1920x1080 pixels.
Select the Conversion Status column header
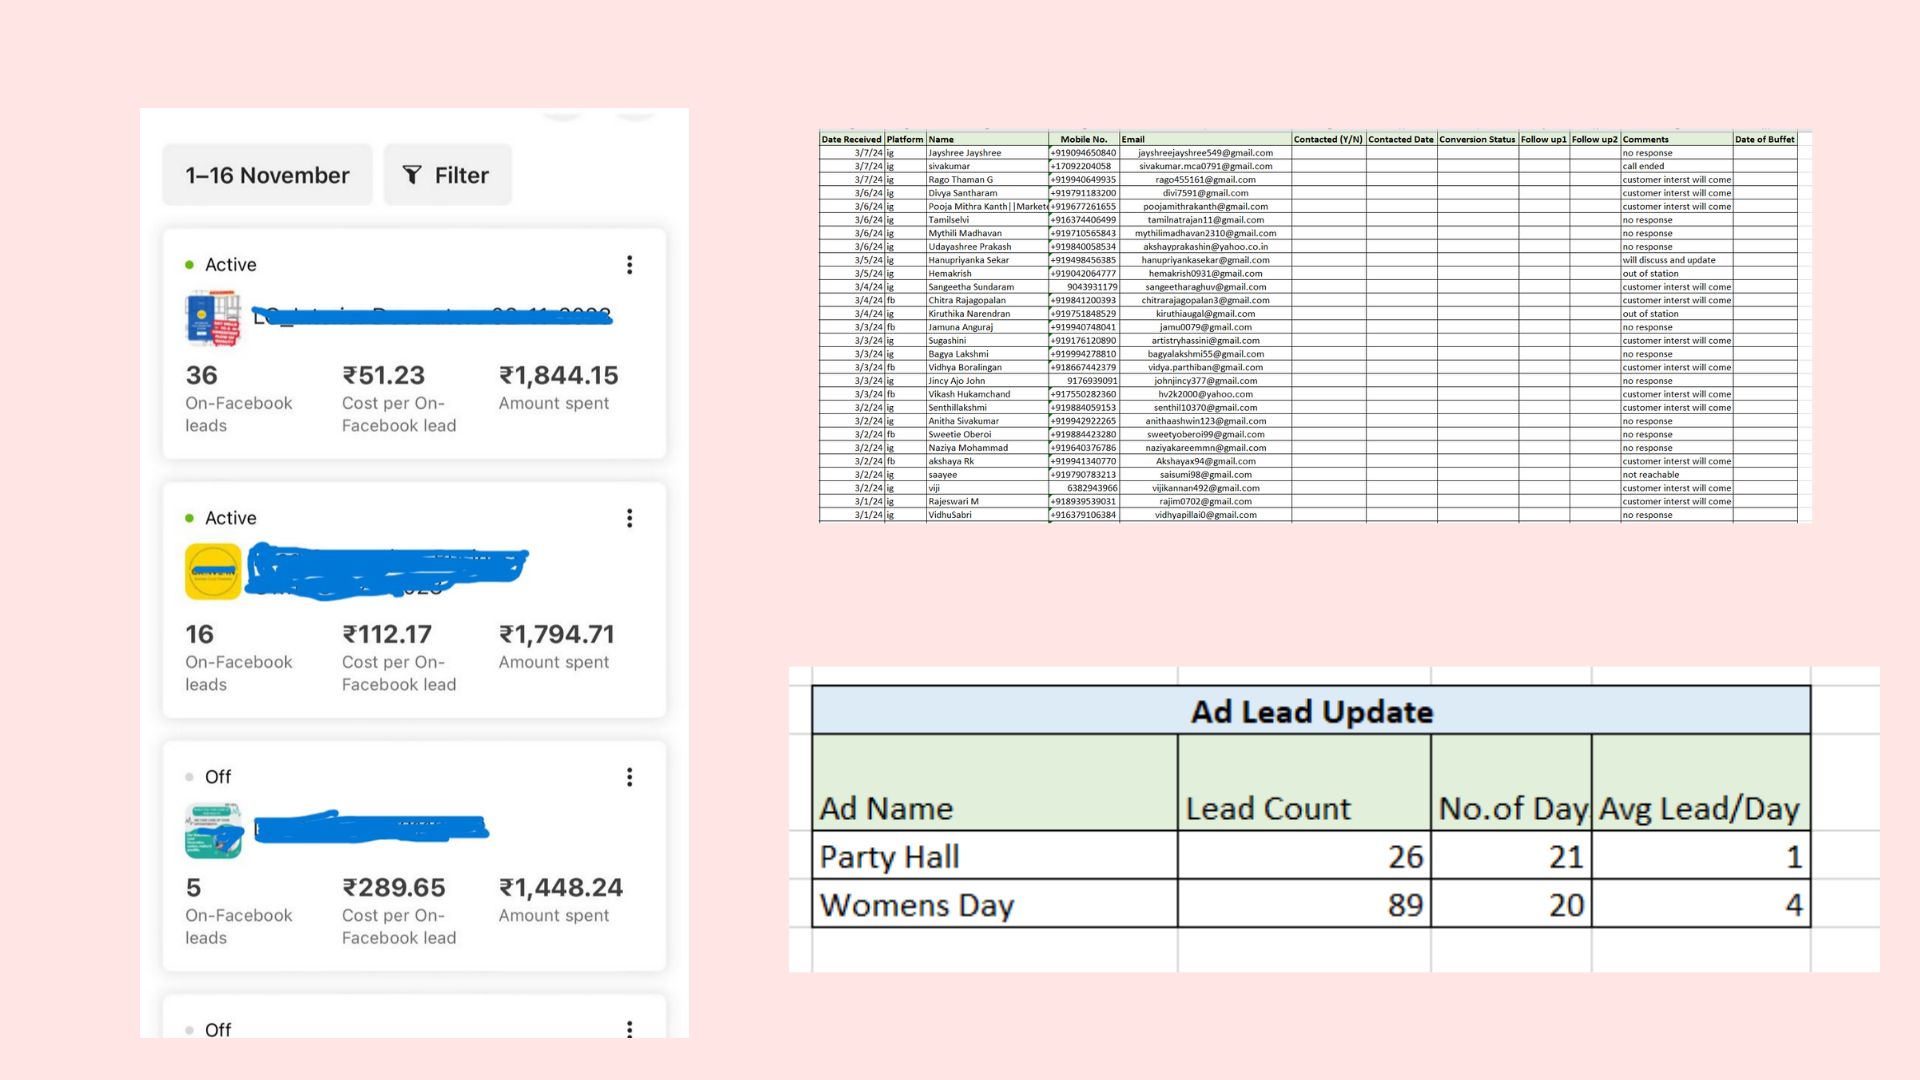[x=1477, y=139]
